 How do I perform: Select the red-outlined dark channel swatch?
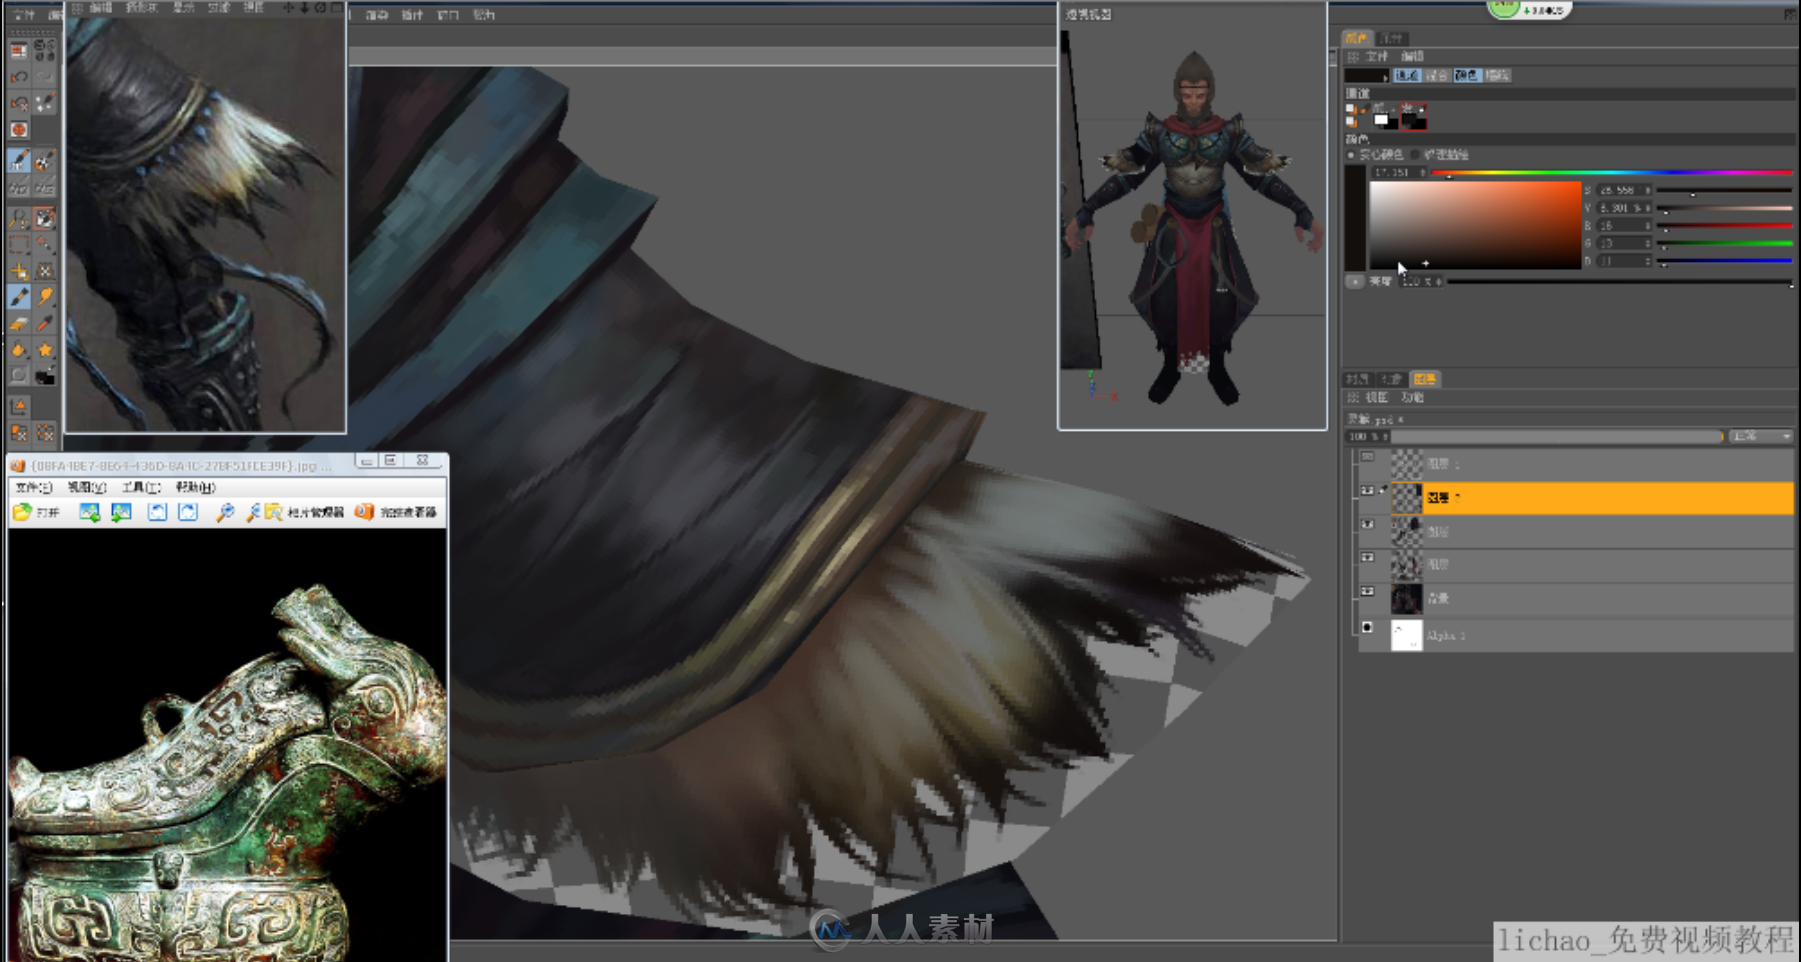pyautogui.click(x=1413, y=117)
